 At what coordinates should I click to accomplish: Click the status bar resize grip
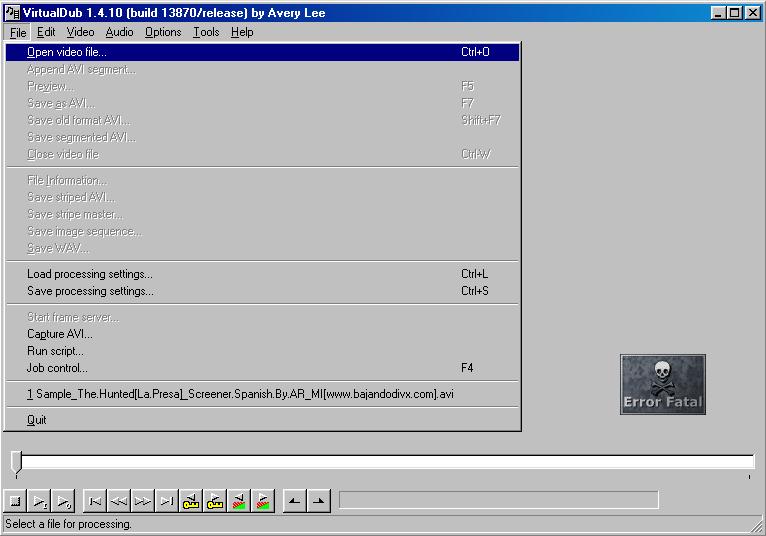tap(757, 526)
